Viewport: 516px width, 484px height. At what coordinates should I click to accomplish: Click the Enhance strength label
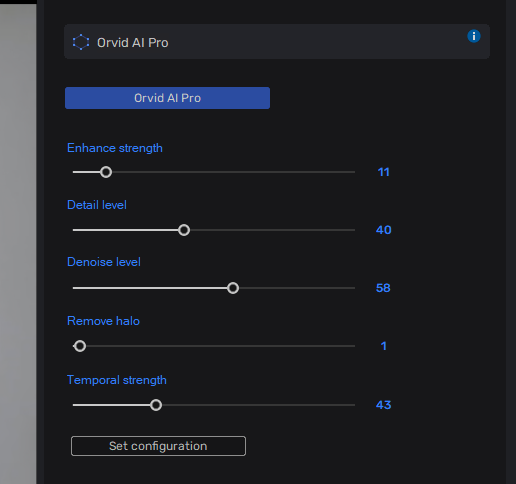tap(115, 148)
